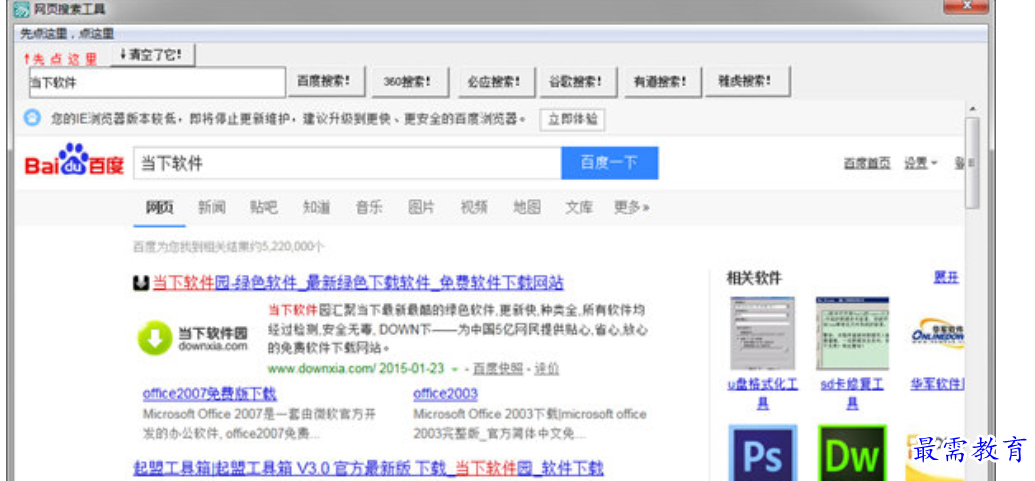The image size is (1035, 481).
Task: Open the dropdown arrow beside downxia.com URL
Action: click(x=455, y=369)
